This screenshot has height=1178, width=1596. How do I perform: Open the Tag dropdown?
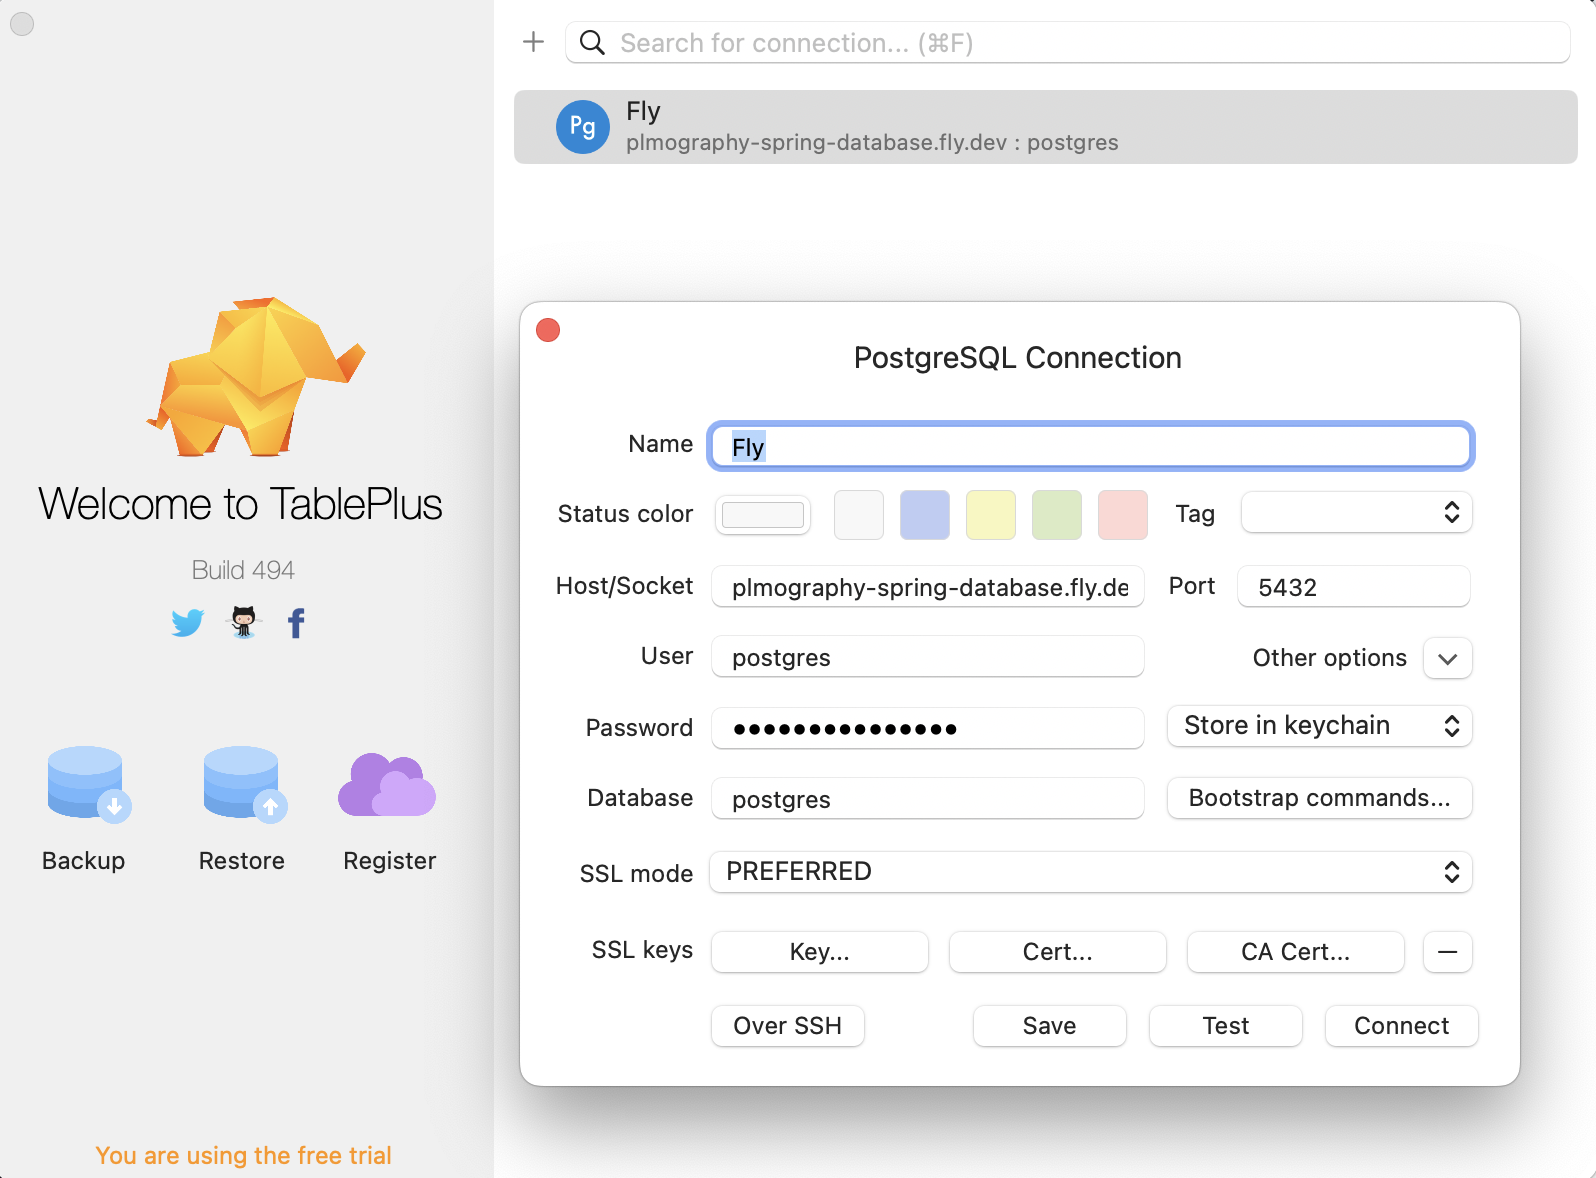pos(1356,513)
